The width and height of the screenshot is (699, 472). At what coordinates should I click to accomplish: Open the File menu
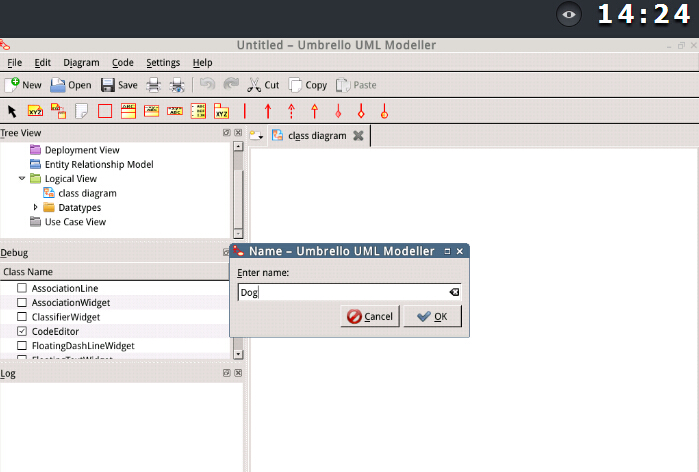tap(14, 62)
